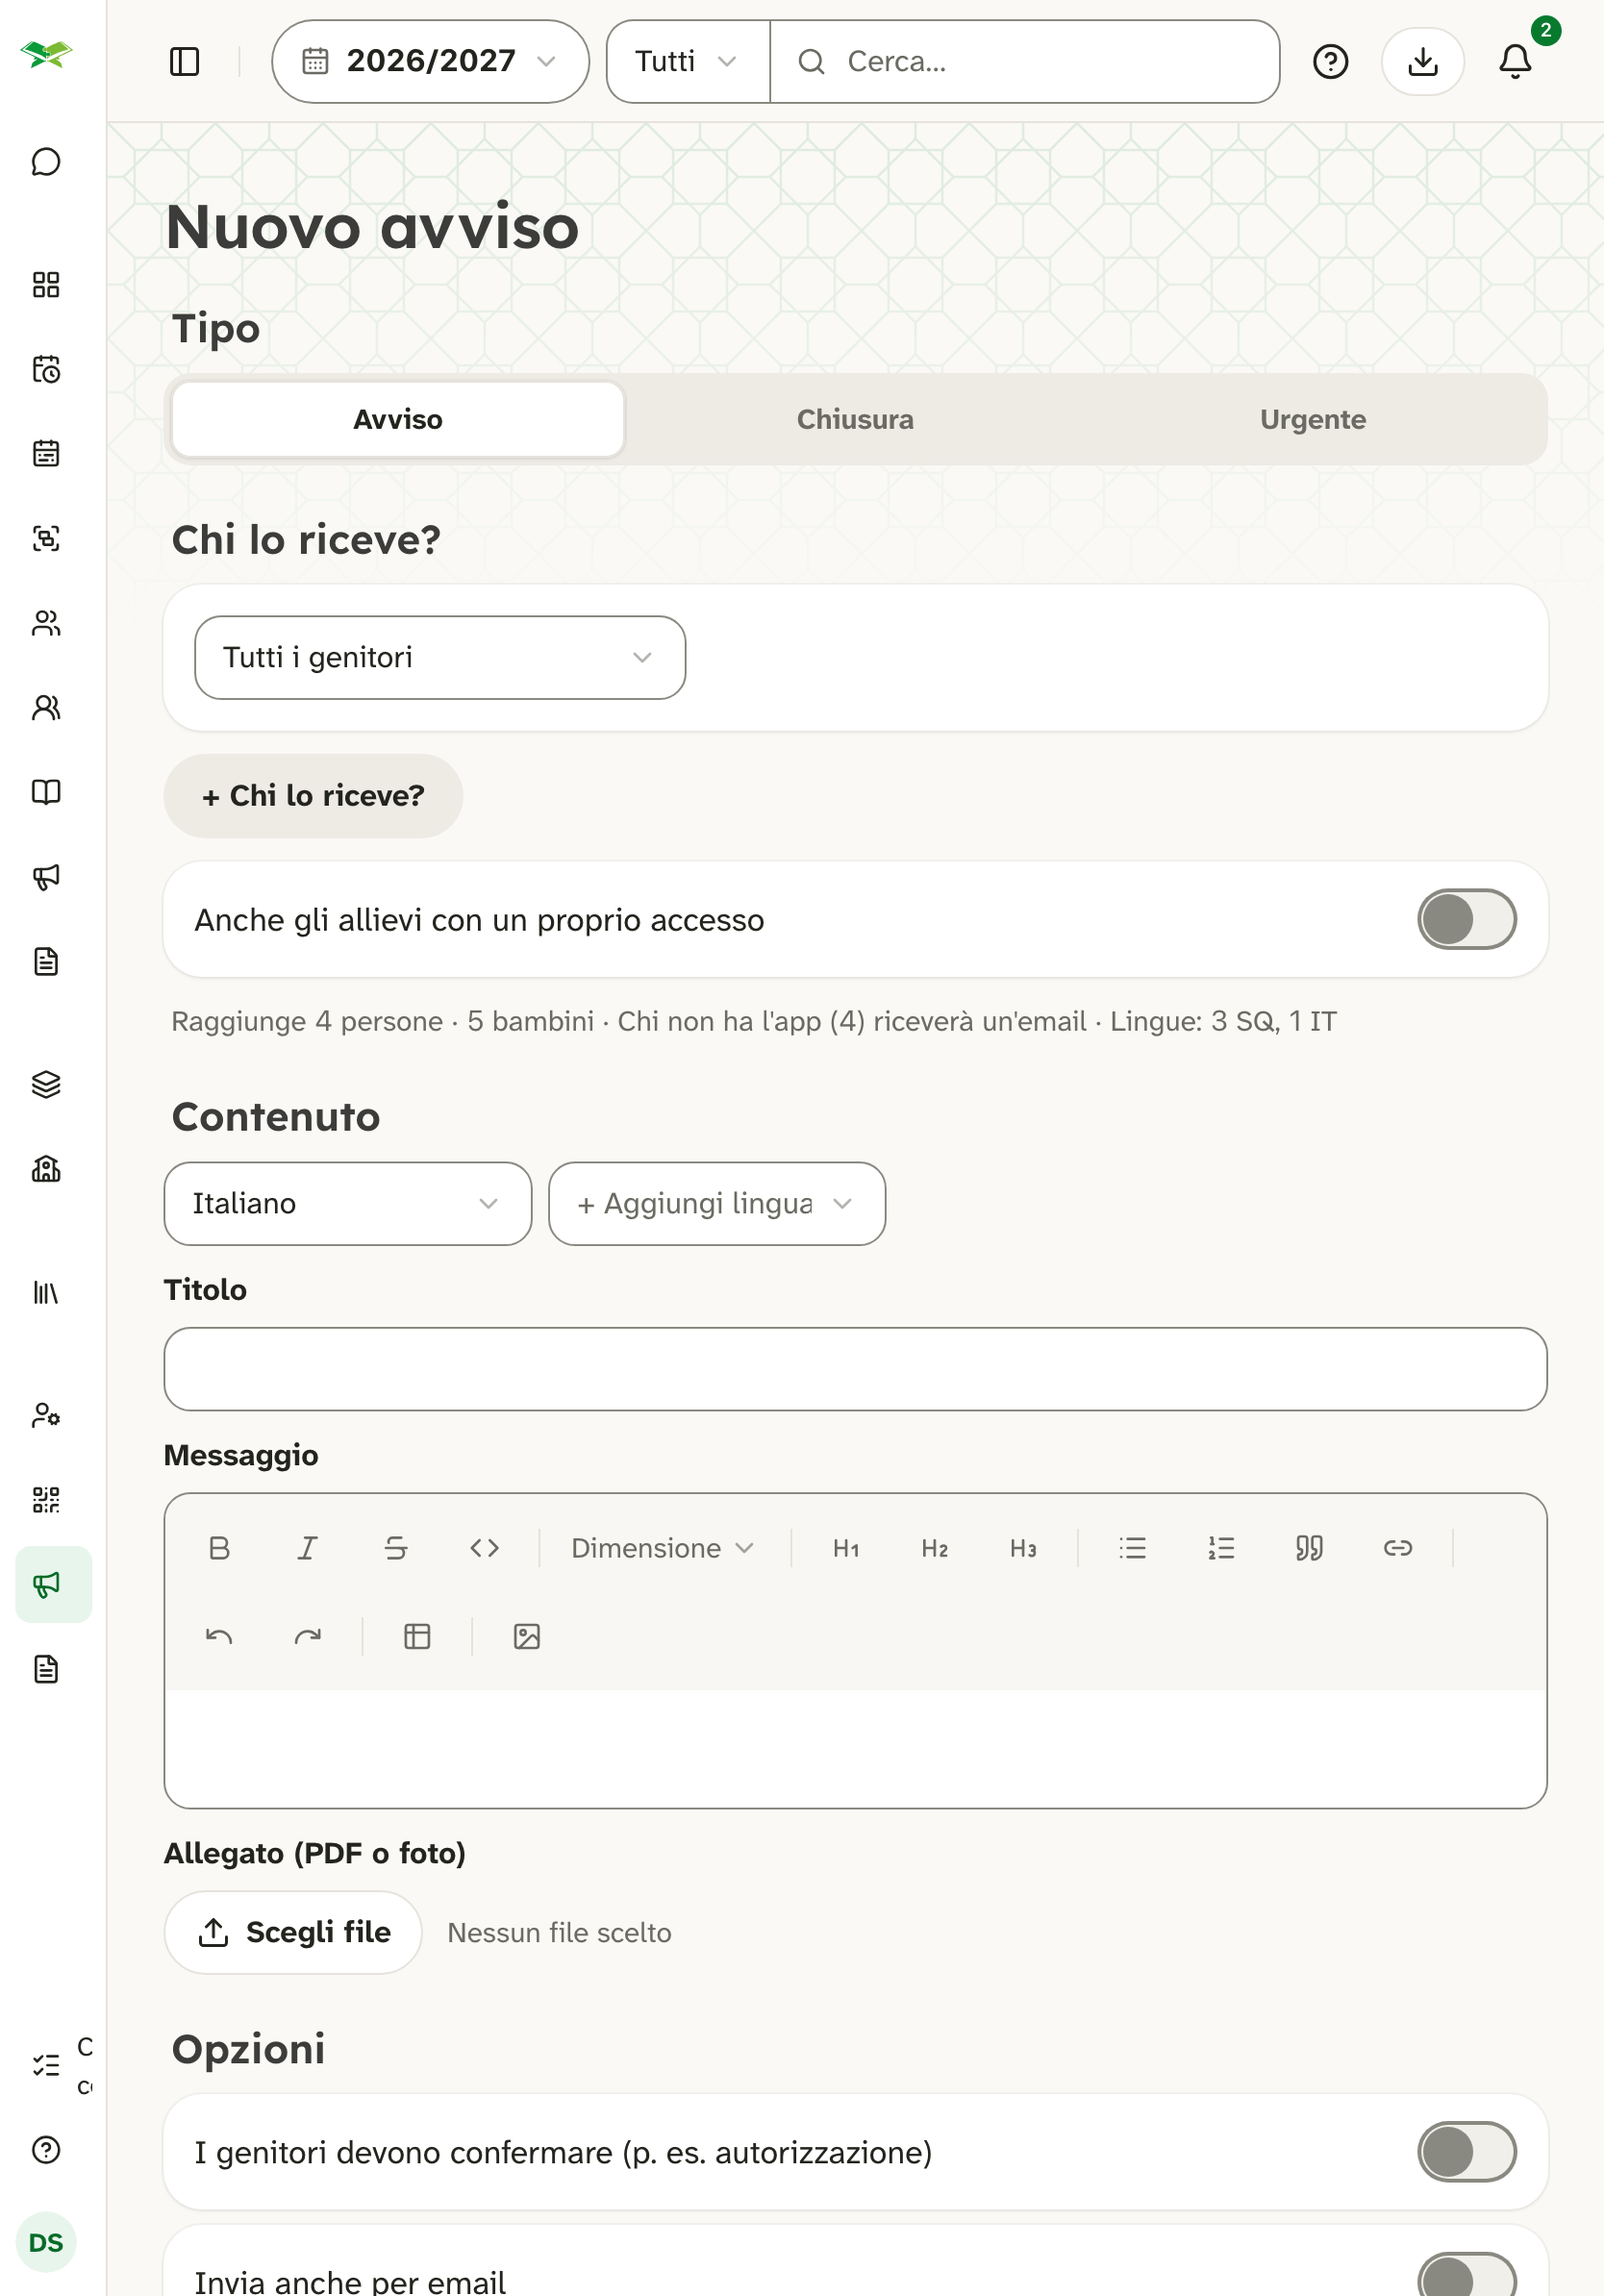
Task: Focus the 'Titolo' input field
Action: coord(855,1369)
